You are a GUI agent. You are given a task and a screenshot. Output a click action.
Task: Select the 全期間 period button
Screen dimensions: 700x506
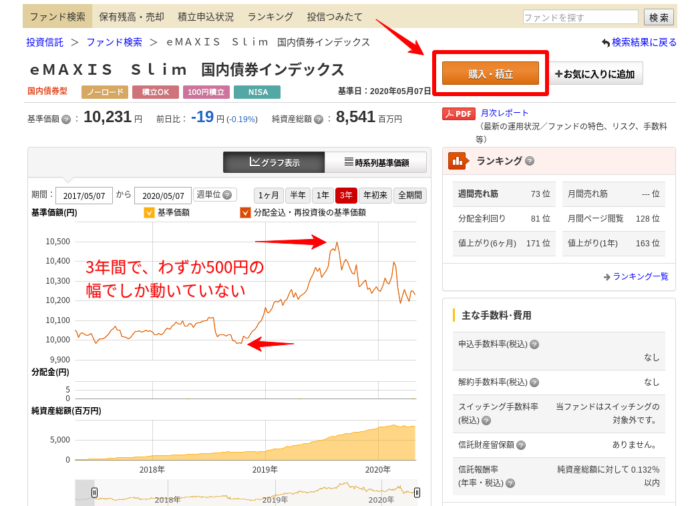[x=410, y=195]
